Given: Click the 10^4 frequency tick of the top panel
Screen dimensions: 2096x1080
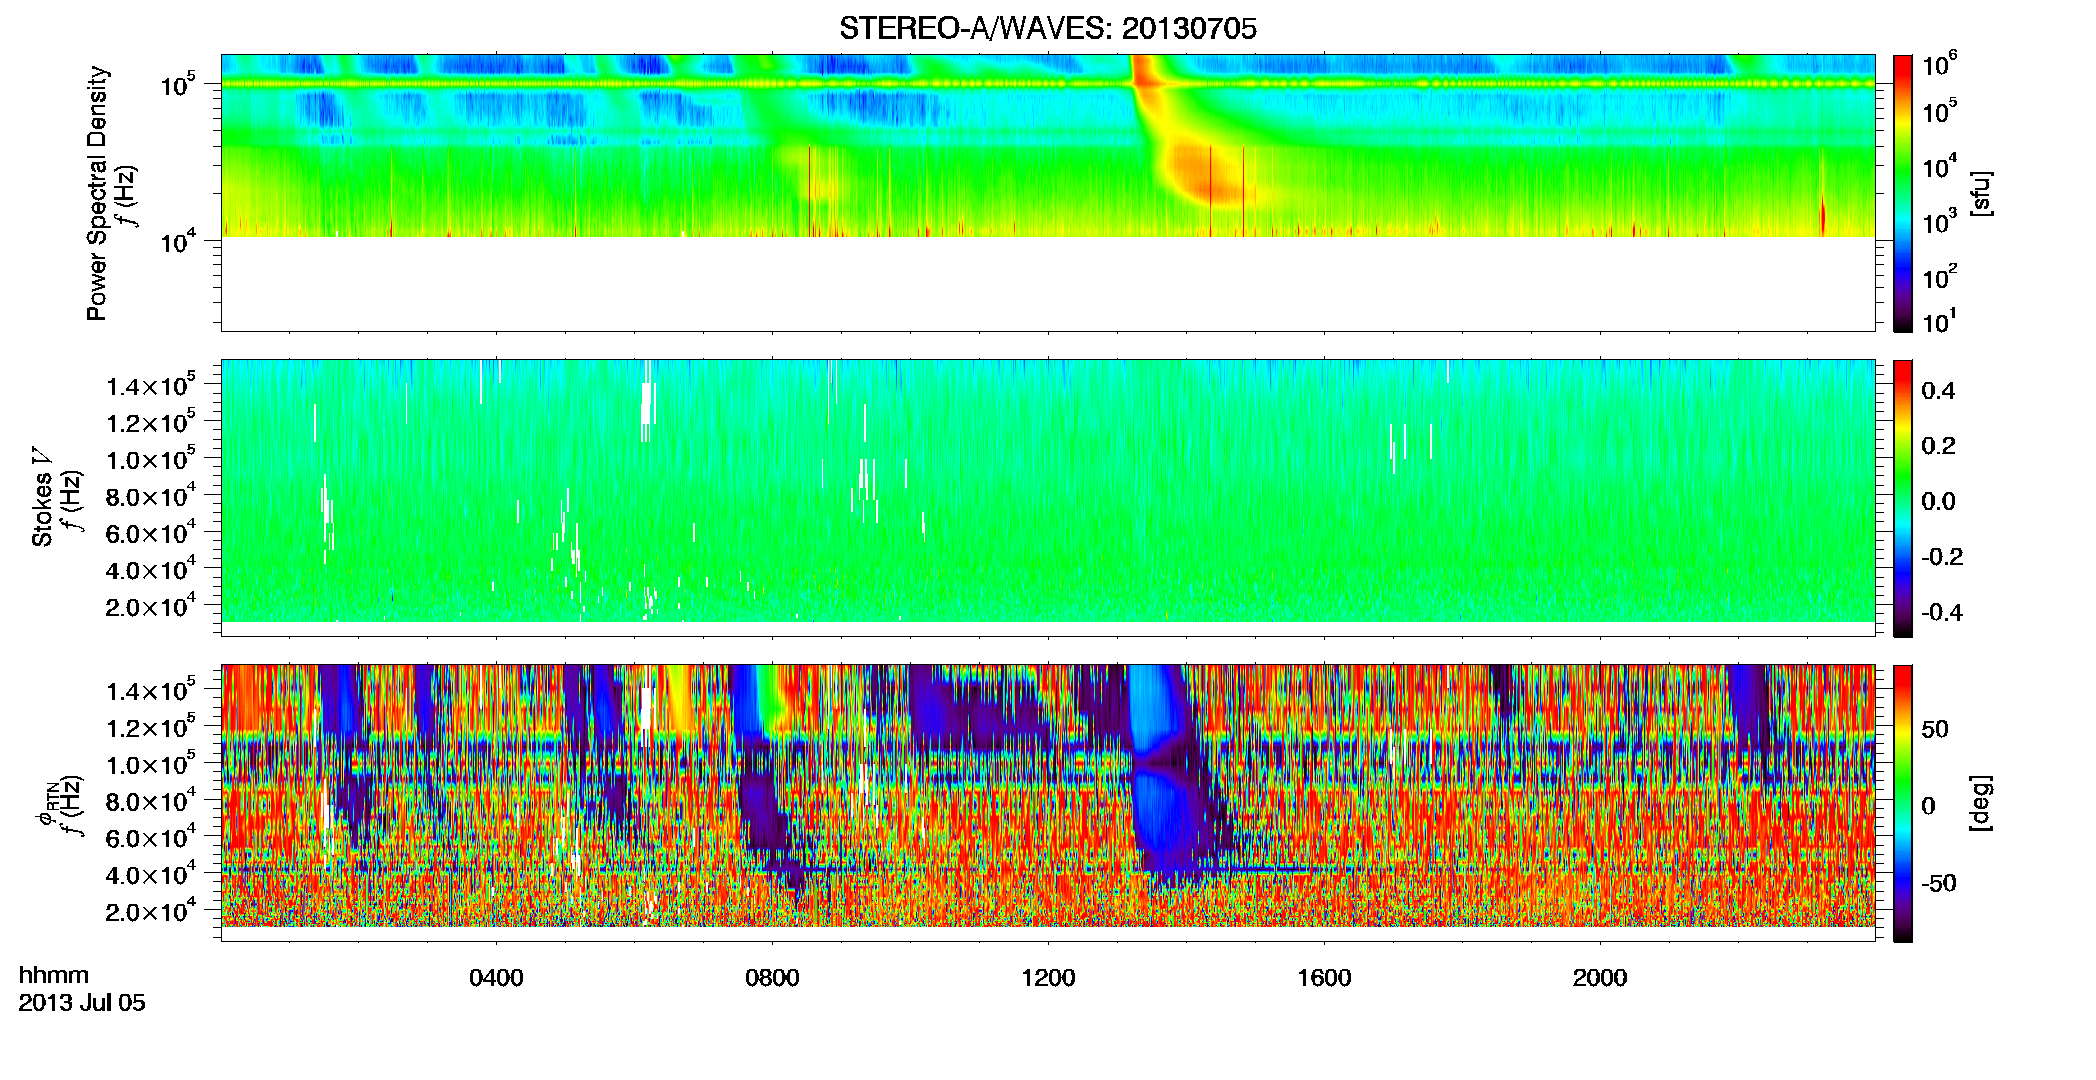Looking at the screenshot, I should click(x=178, y=241).
